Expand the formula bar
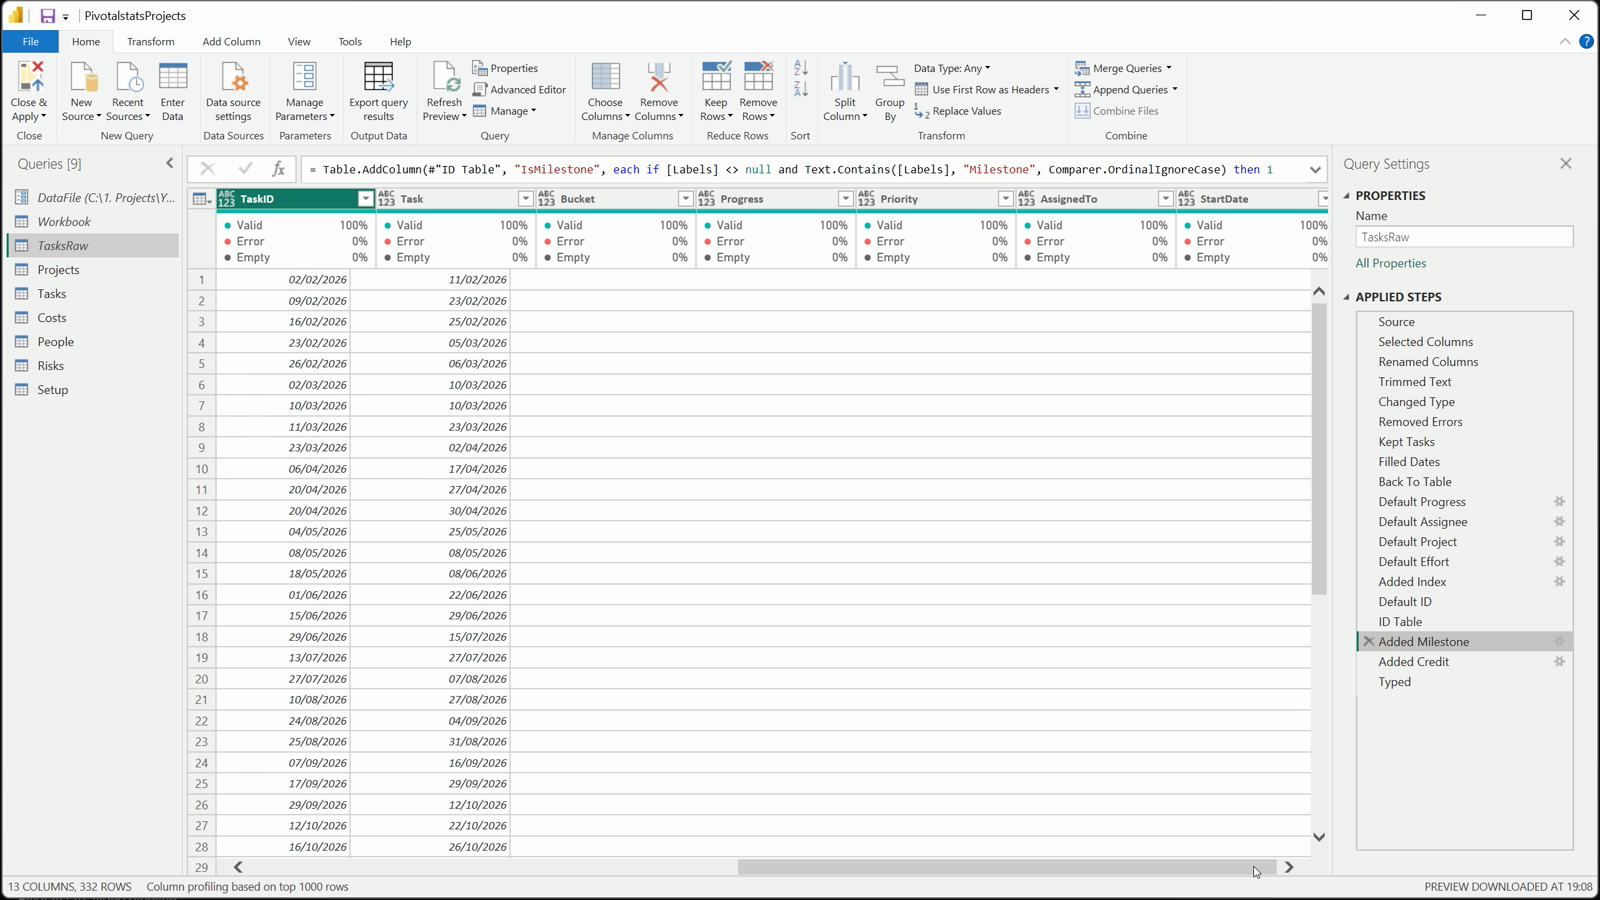The image size is (1600, 900). click(1315, 170)
